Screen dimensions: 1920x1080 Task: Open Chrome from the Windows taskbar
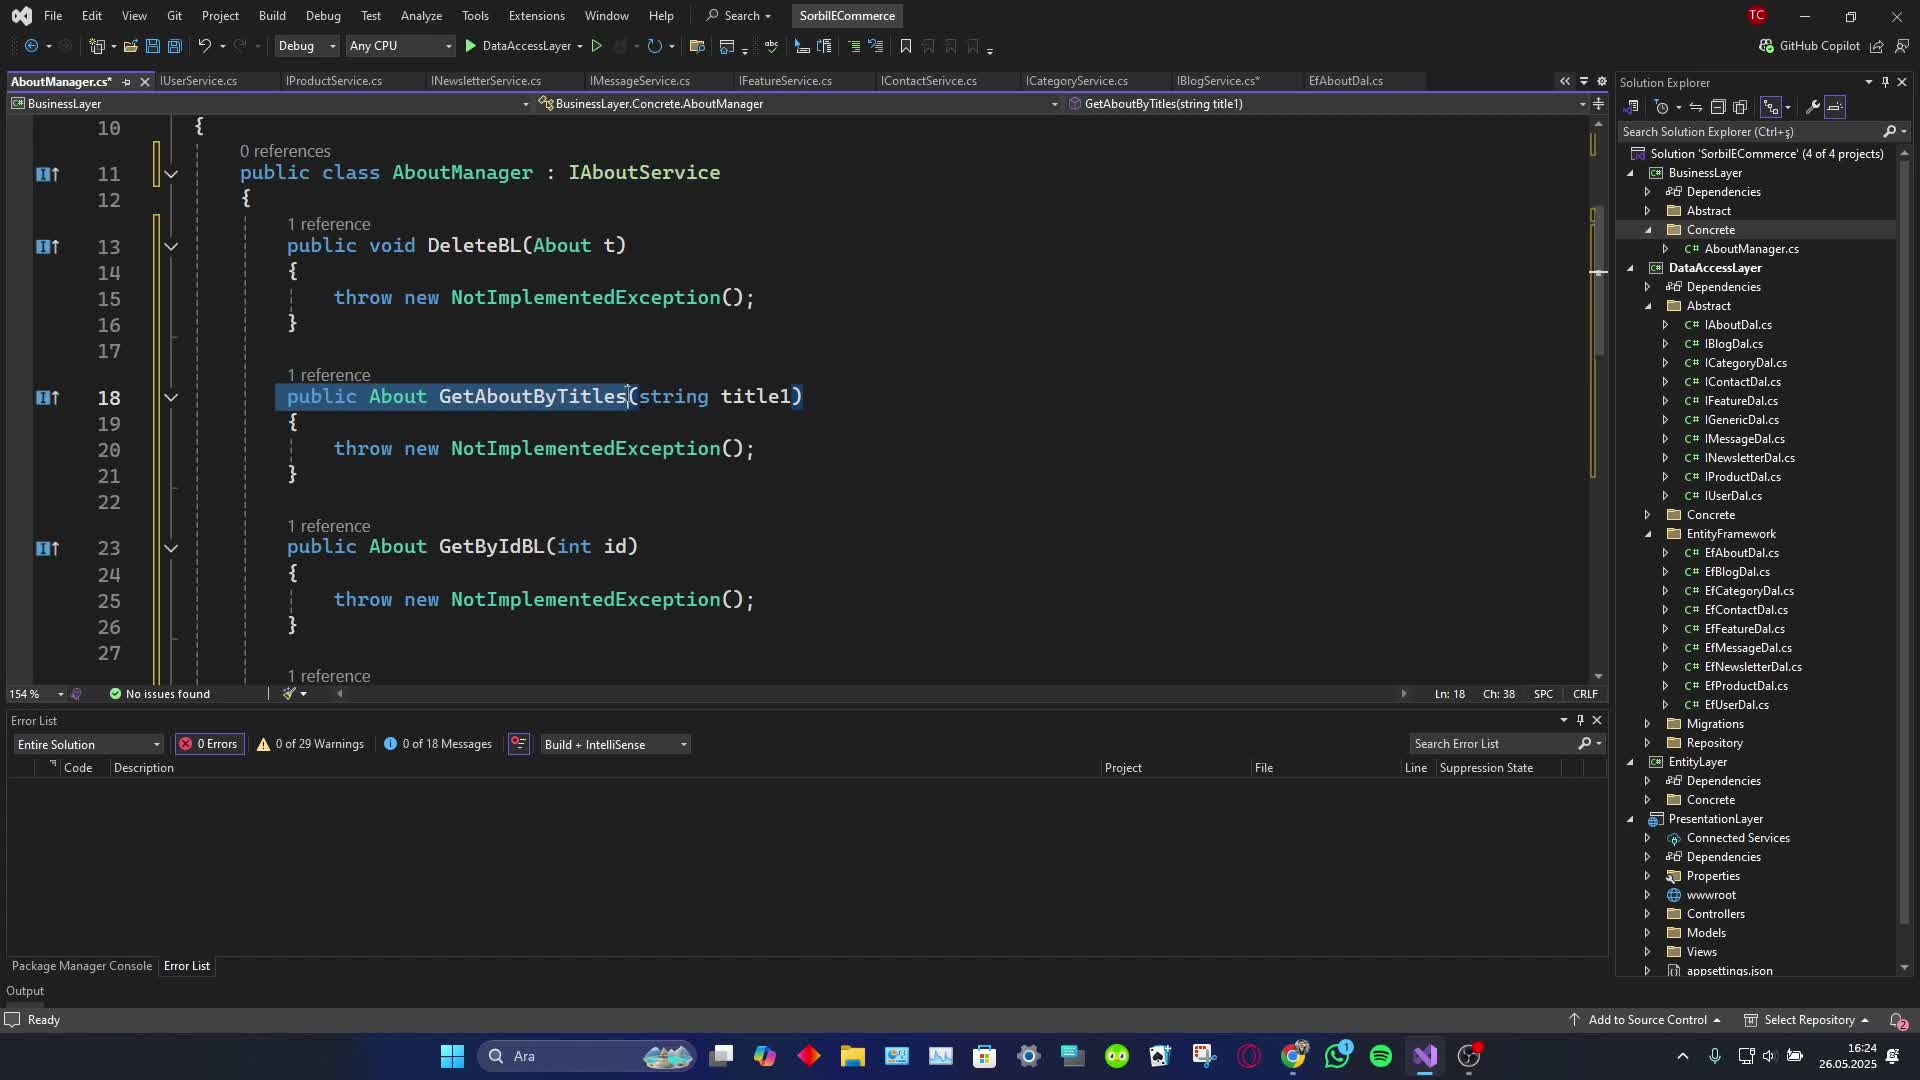coord(1293,1056)
